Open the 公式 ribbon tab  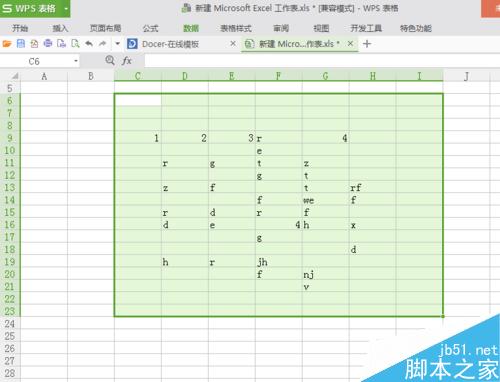[150, 28]
